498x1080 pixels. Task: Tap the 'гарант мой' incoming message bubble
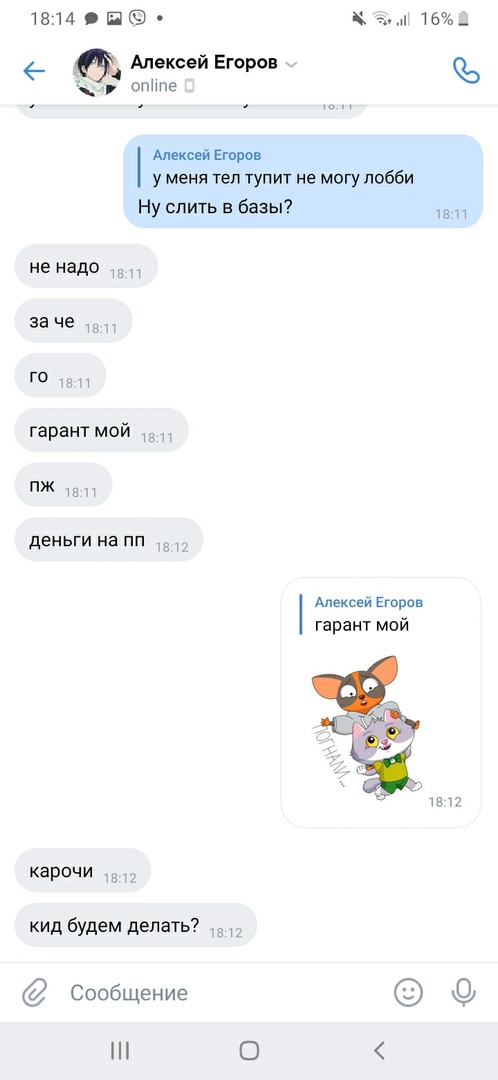click(x=101, y=430)
